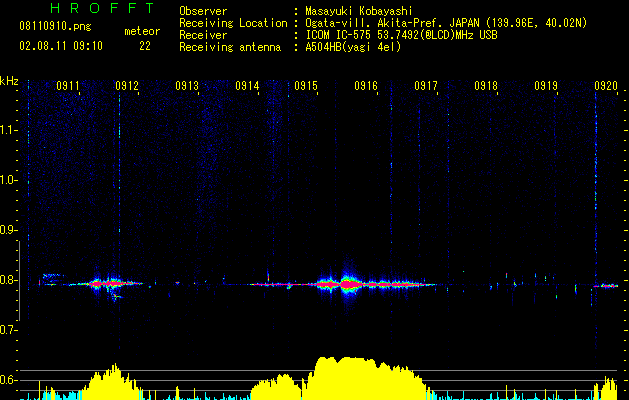The image size is (629, 400).
Task: Click the 0917 time marker
Action: pos(426,86)
